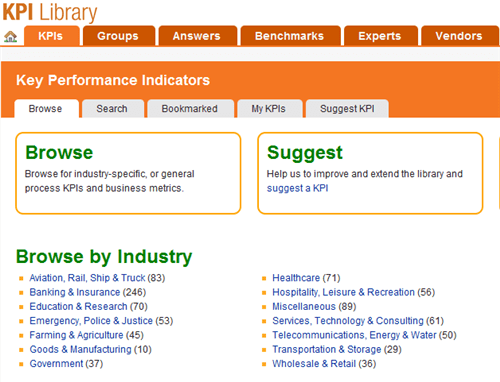
Task: Open Goods & Manufacturing category
Action: click(x=80, y=349)
